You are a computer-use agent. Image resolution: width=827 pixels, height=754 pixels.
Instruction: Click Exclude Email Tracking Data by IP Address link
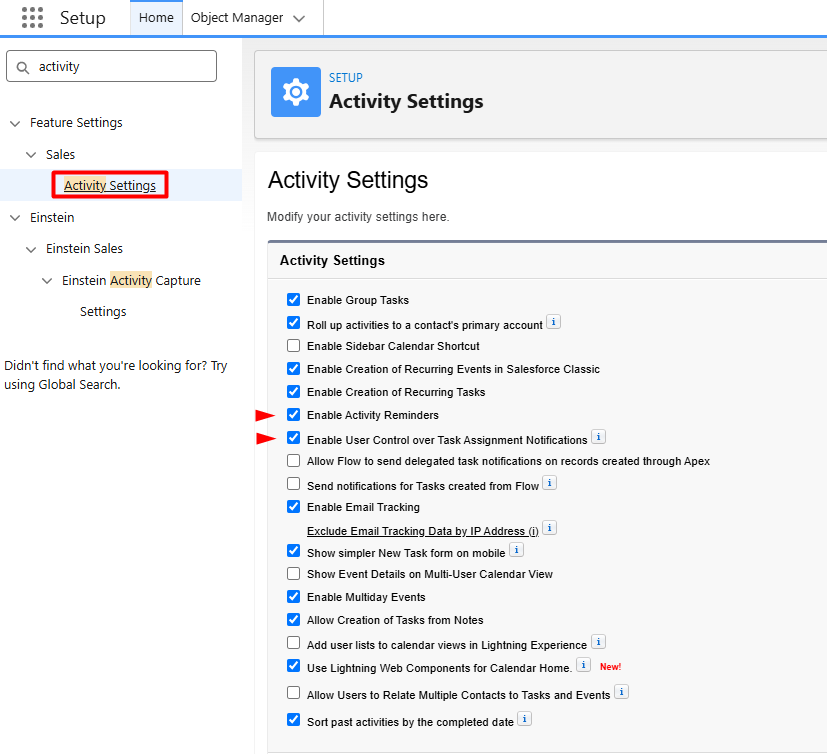(422, 531)
